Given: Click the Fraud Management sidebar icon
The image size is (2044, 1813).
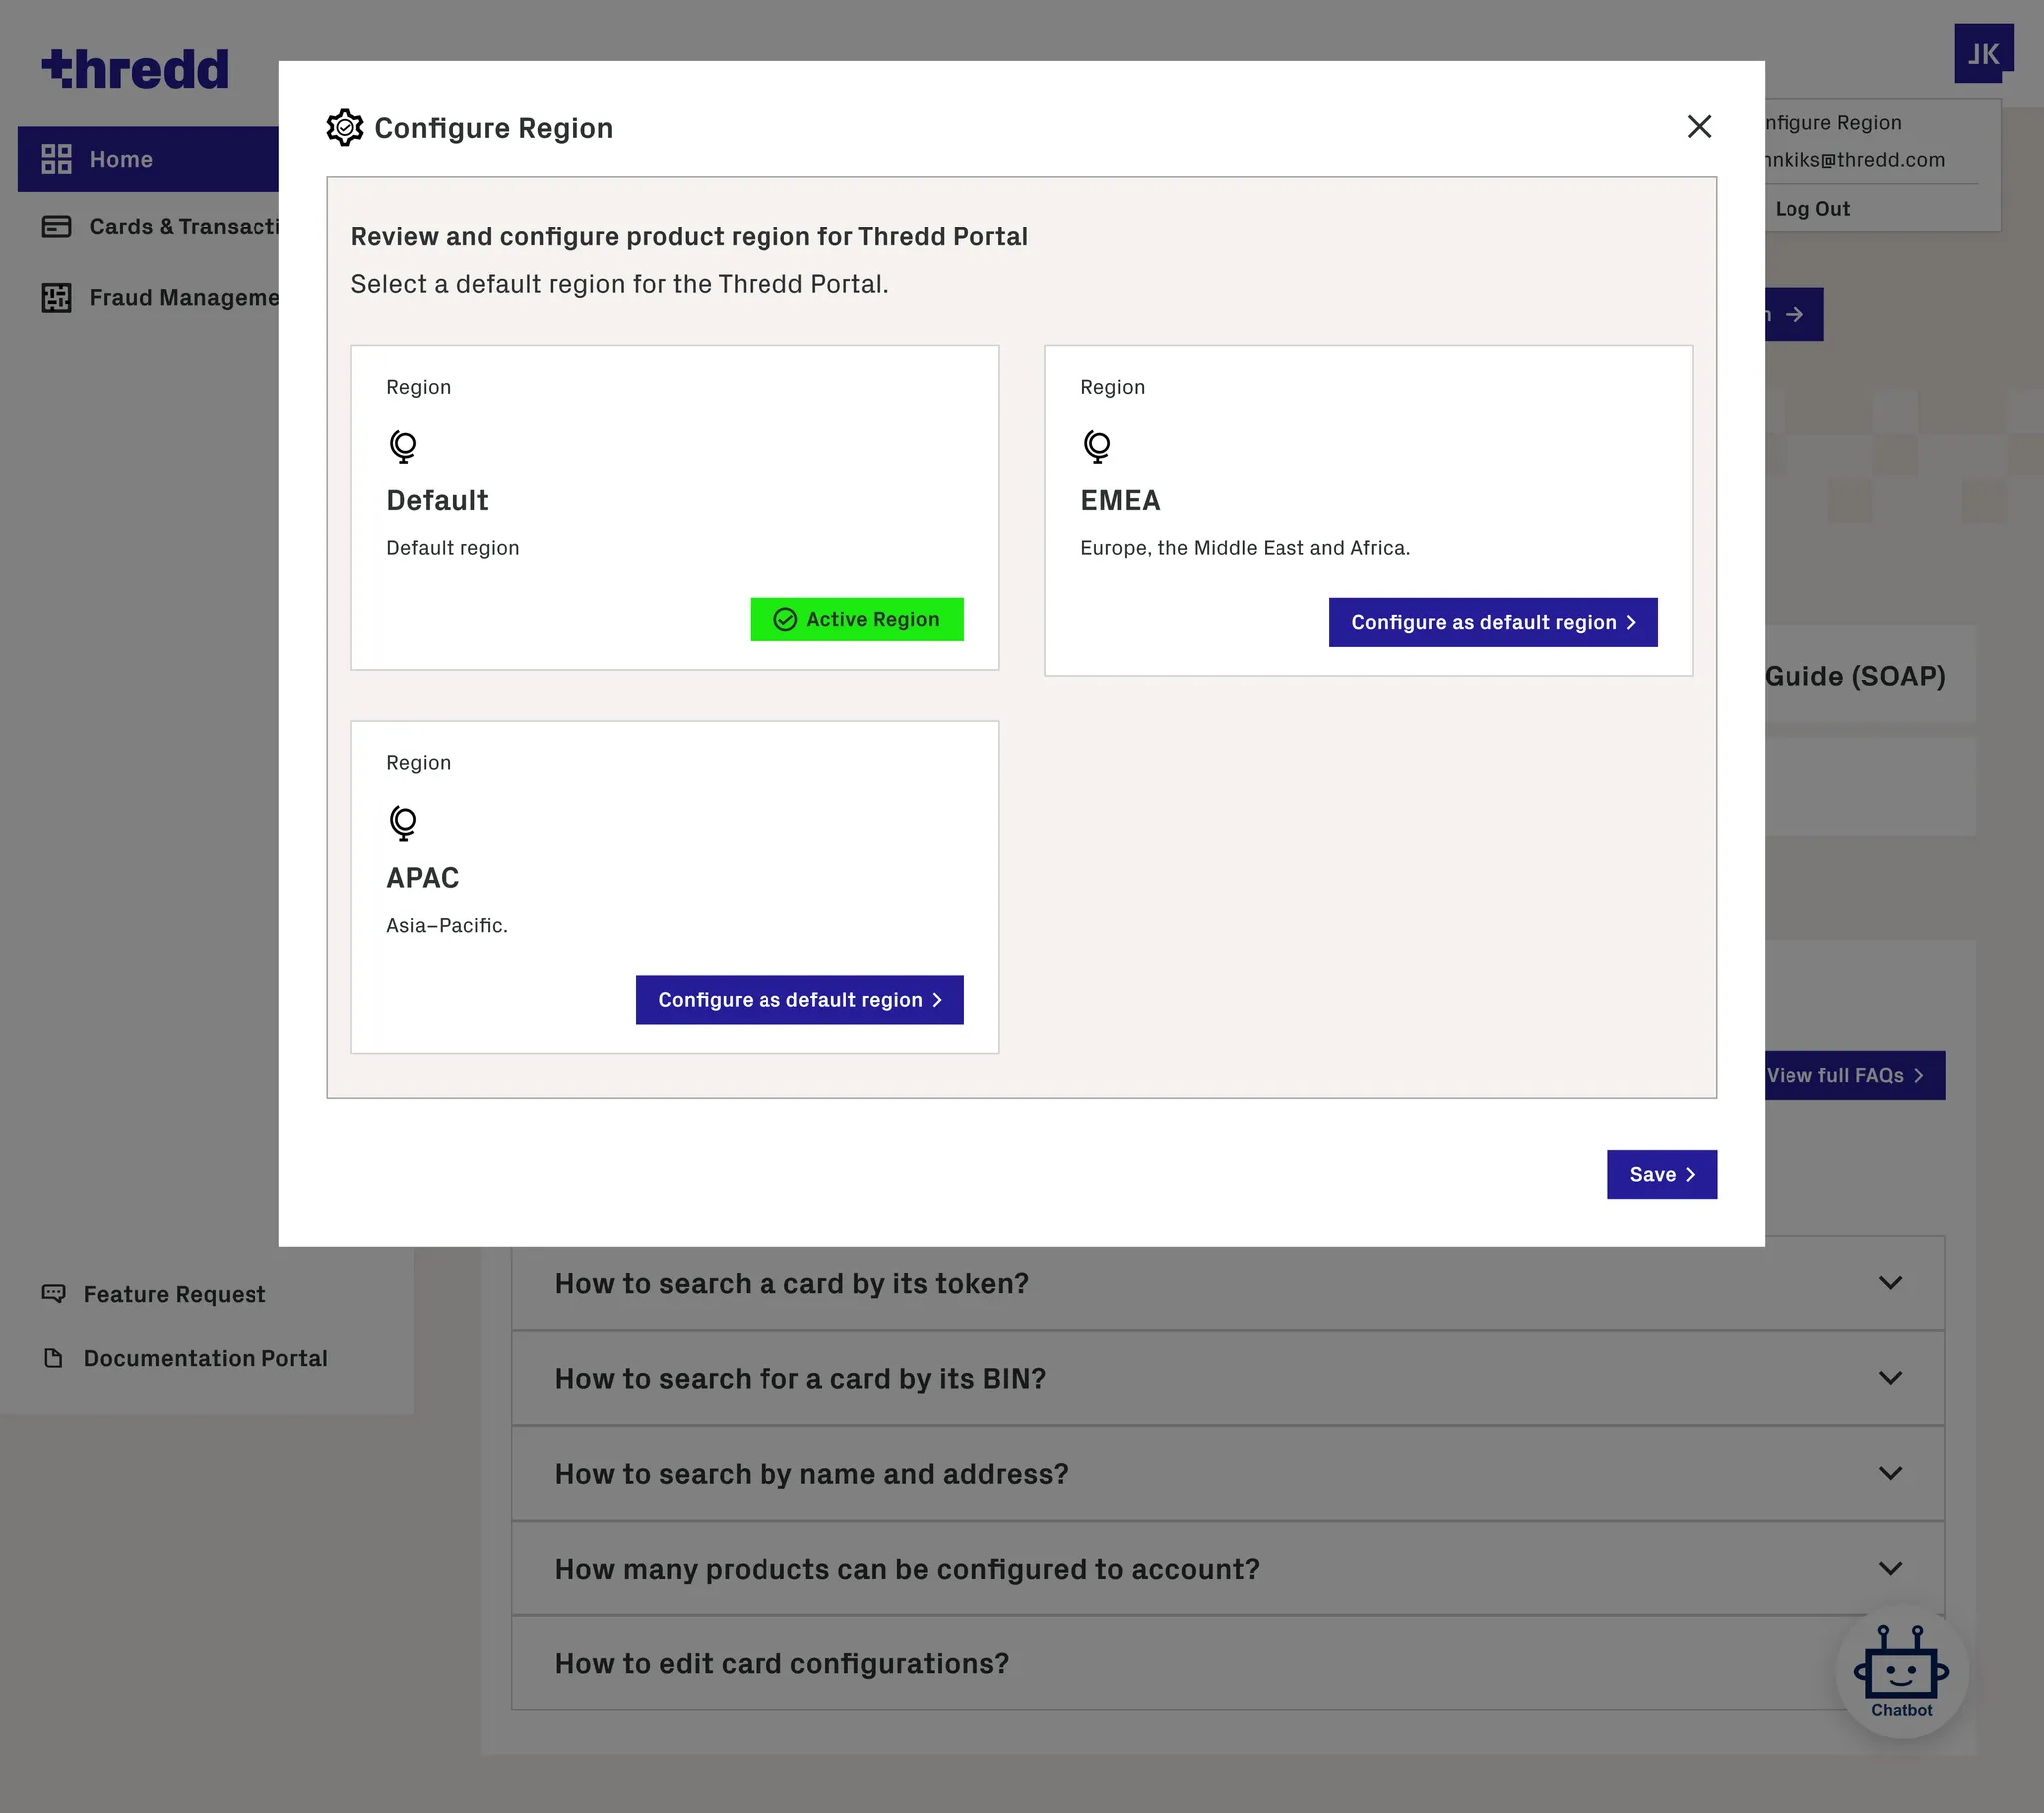Looking at the screenshot, I should point(56,298).
